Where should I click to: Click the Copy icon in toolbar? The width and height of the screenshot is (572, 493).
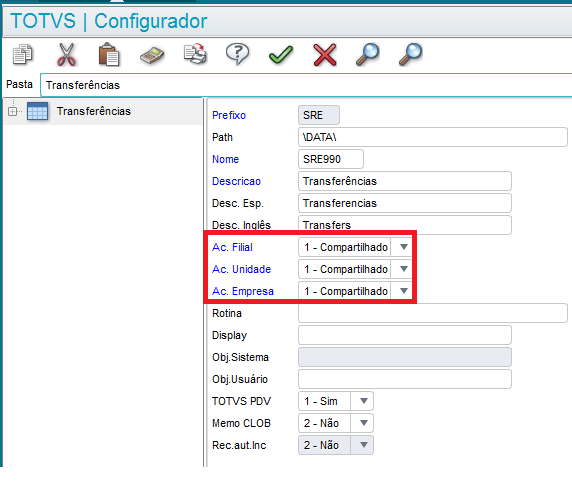(23, 55)
